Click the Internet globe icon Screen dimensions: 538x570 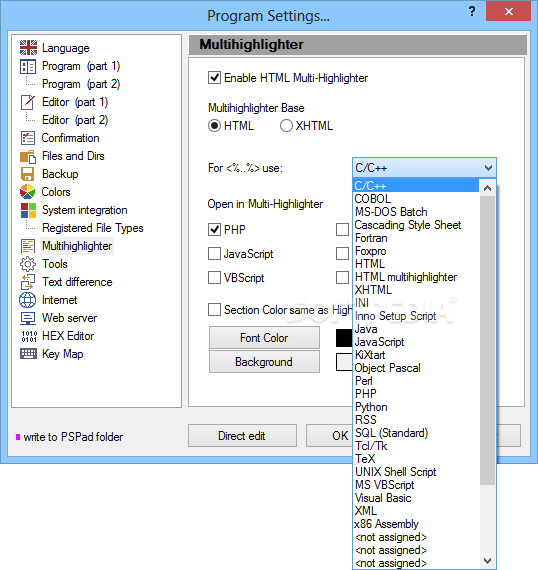pos(28,300)
